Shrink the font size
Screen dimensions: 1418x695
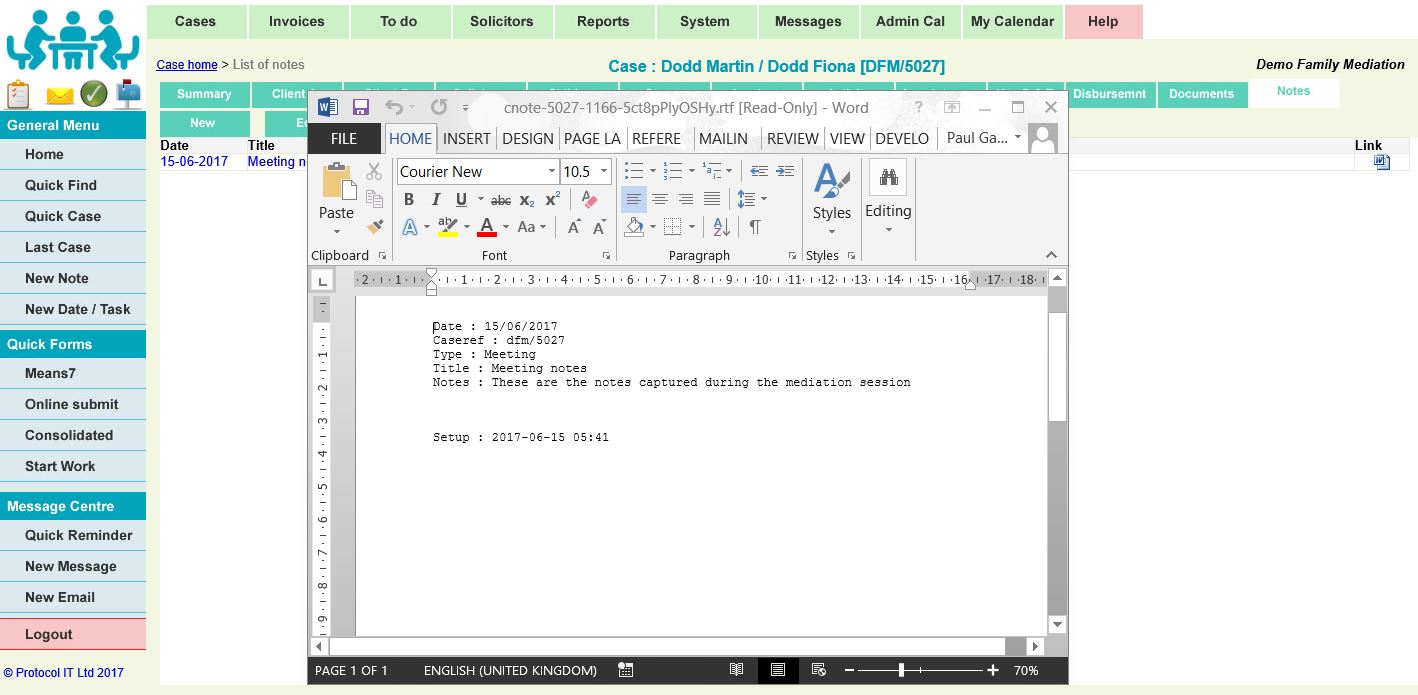coord(599,227)
